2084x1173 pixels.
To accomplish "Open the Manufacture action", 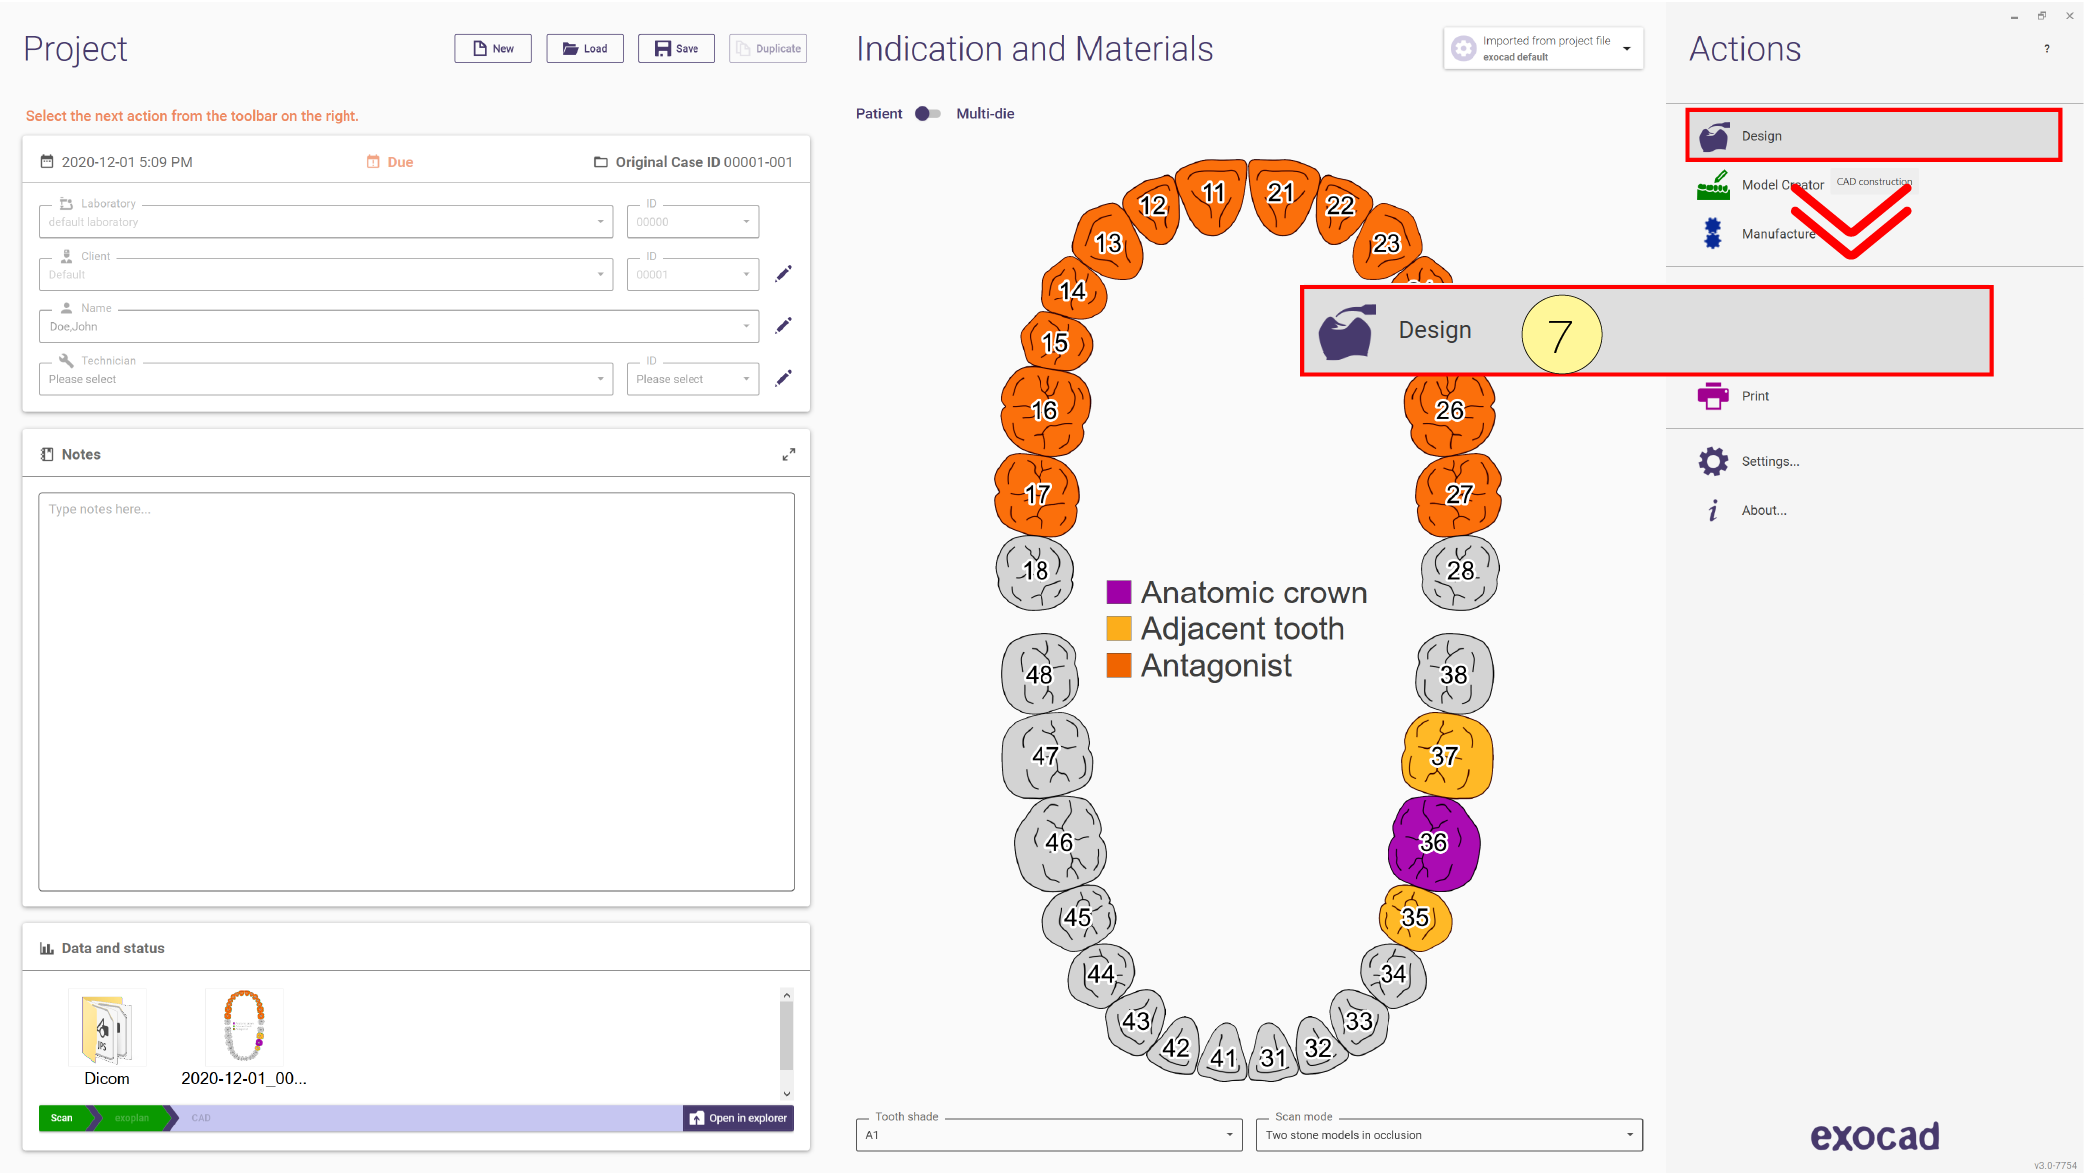I will click(x=1757, y=234).
